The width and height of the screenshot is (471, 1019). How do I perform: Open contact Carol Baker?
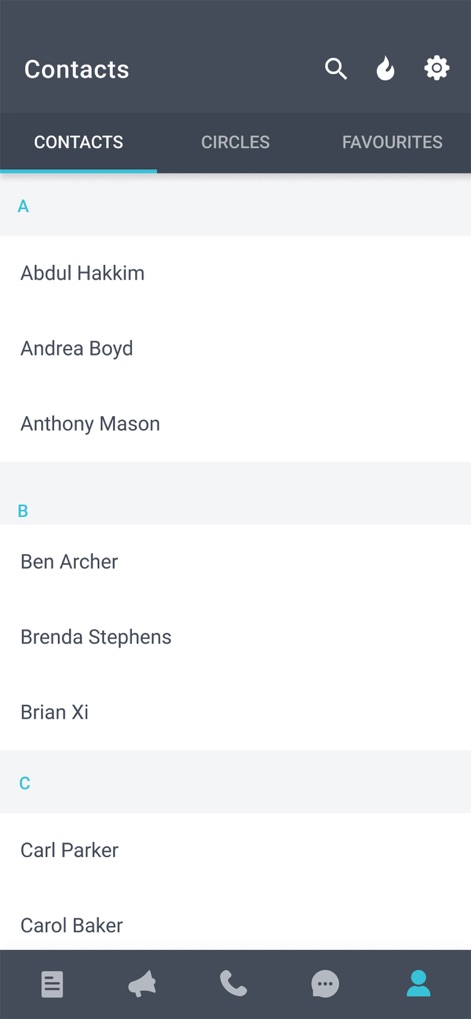[235, 922]
